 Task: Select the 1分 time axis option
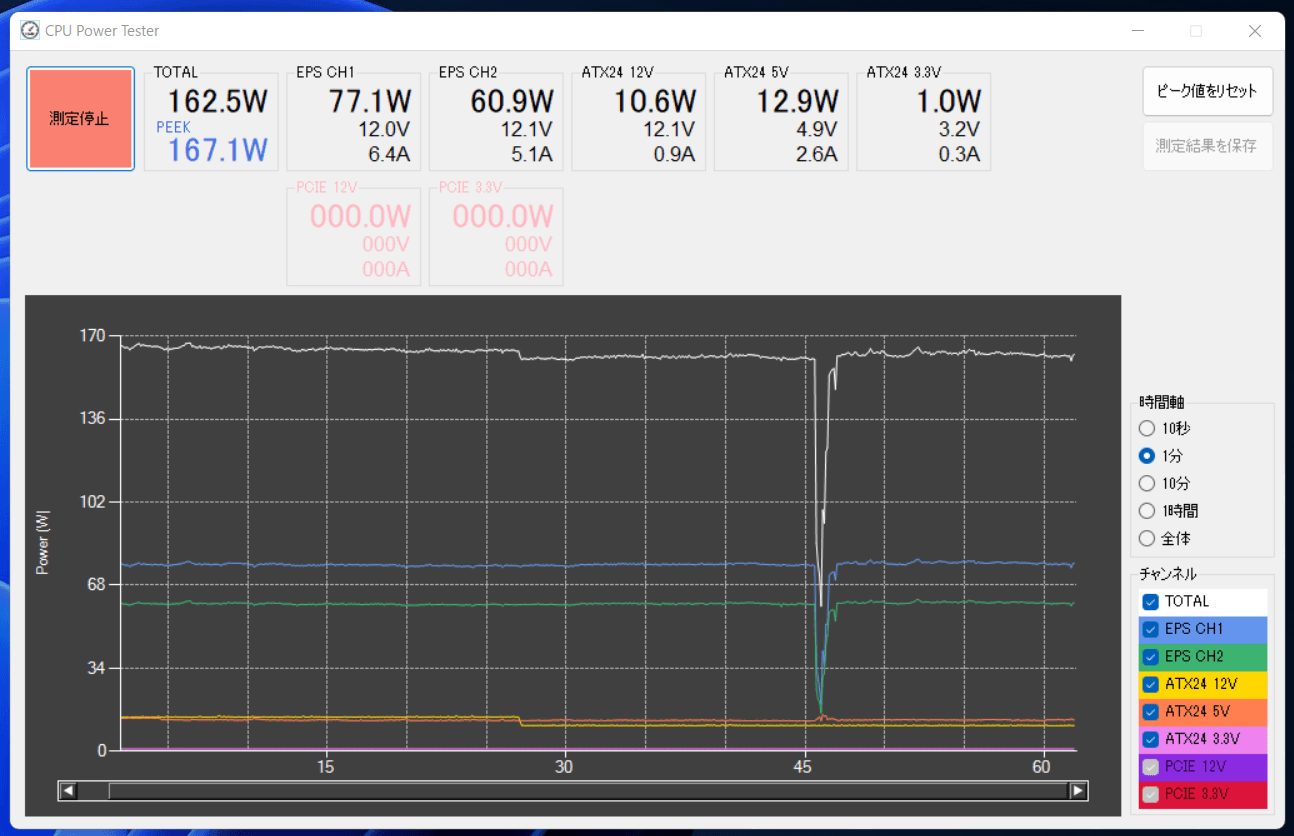coord(1146,455)
